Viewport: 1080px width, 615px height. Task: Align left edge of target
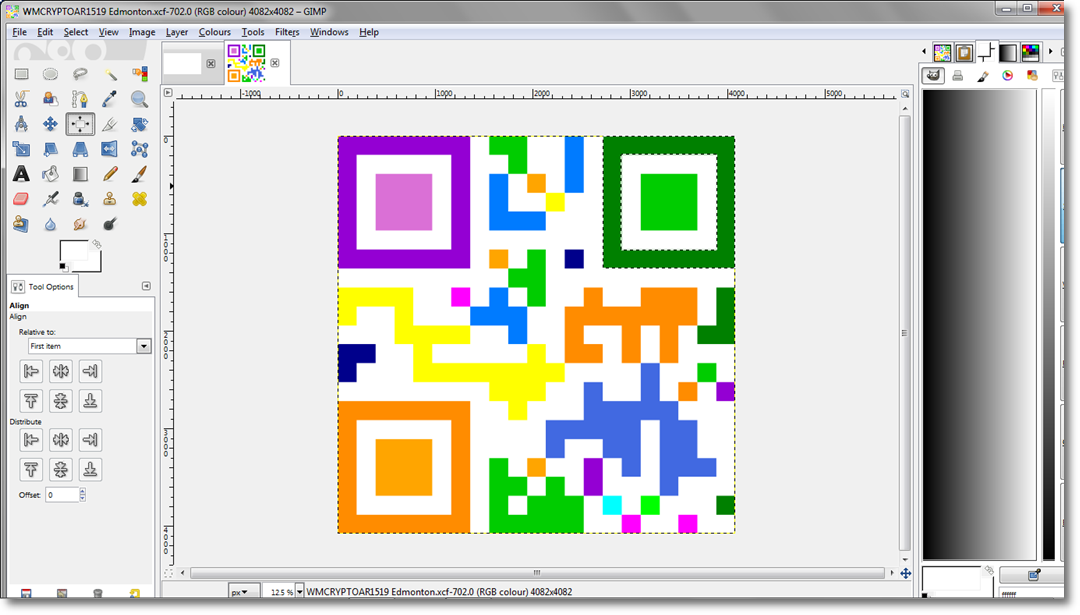[31, 371]
